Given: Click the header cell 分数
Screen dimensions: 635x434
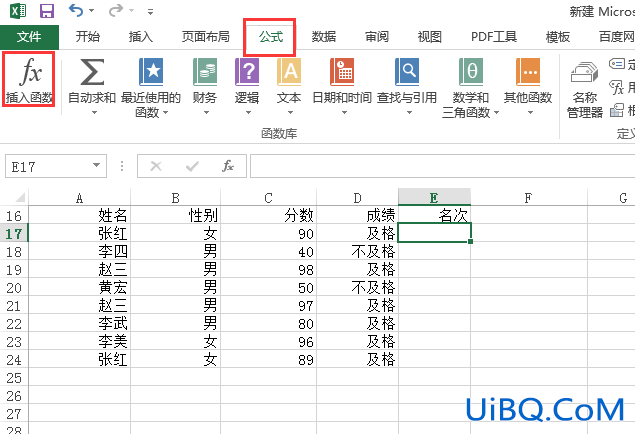Looking at the screenshot, I should tap(268, 215).
